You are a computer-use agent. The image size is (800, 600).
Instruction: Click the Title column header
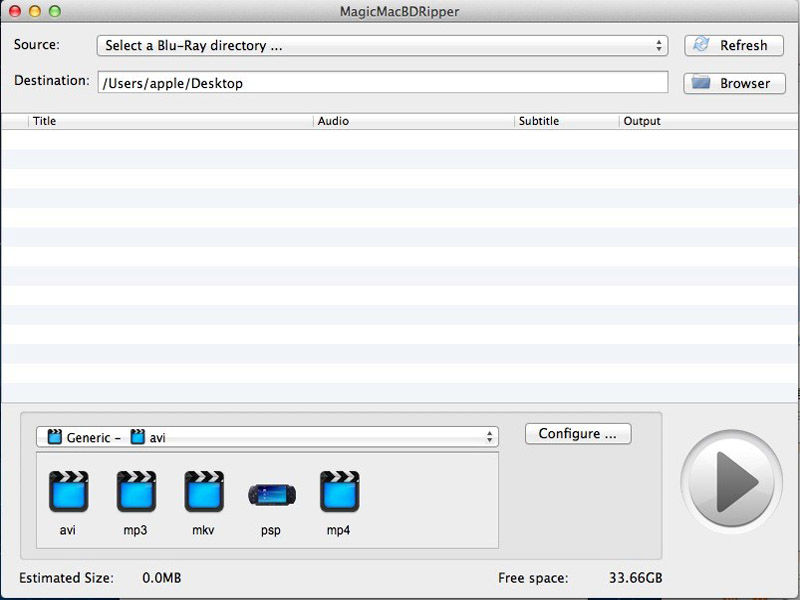pos(170,121)
